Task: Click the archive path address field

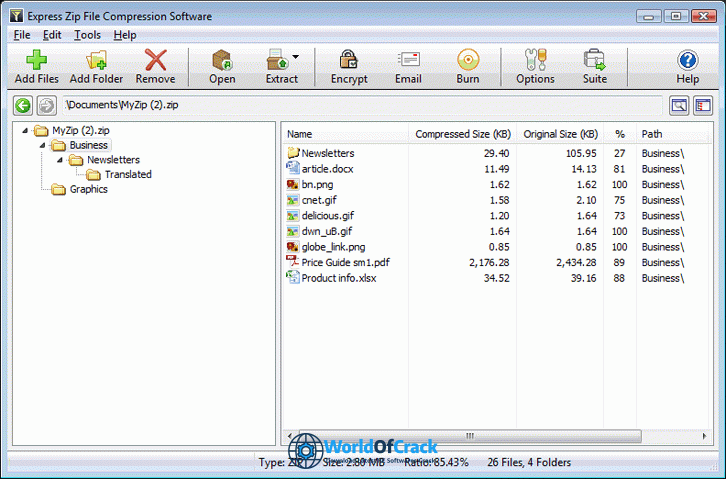Action: click(x=363, y=106)
